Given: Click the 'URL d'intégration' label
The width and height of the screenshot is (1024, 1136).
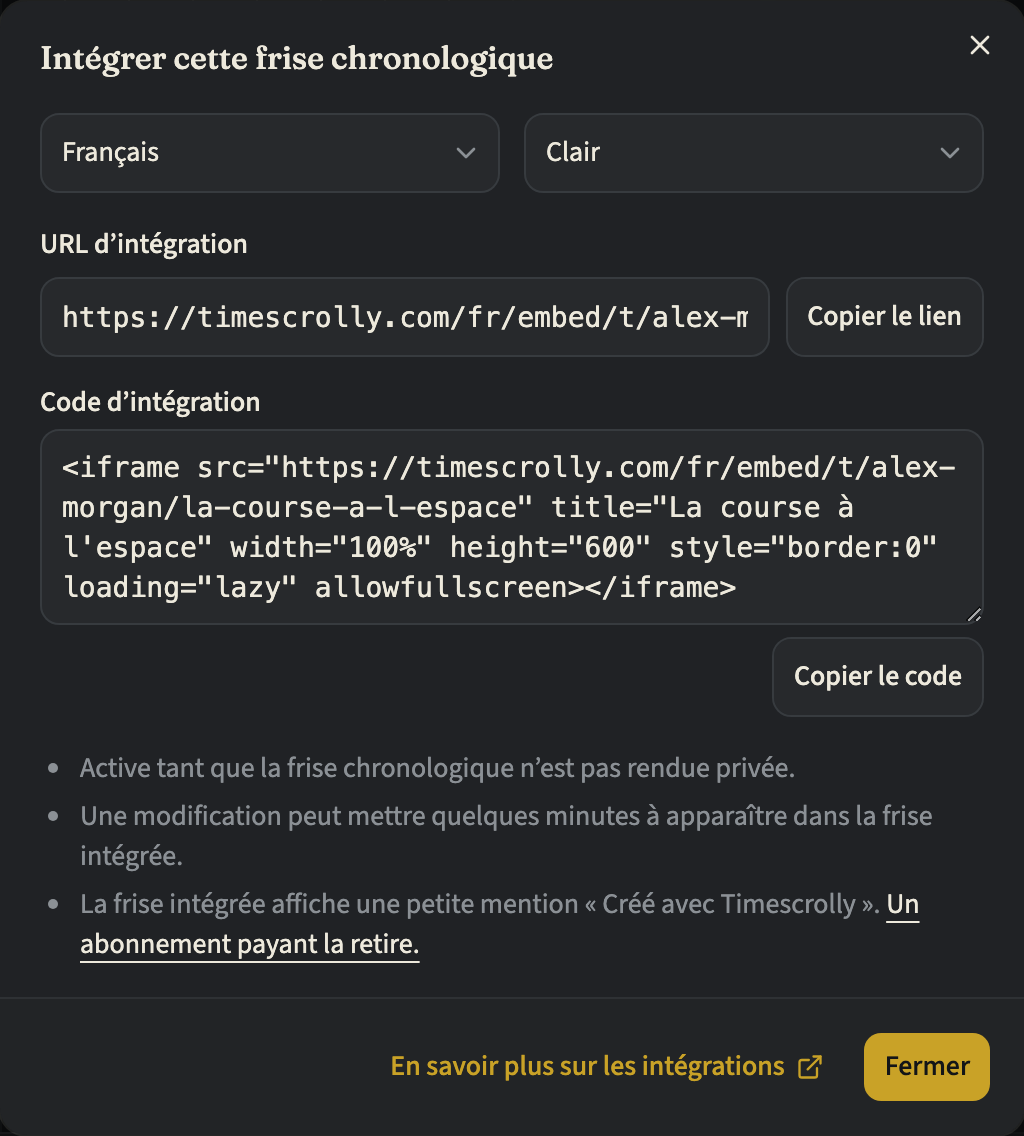Looking at the screenshot, I should click(143, 244).
